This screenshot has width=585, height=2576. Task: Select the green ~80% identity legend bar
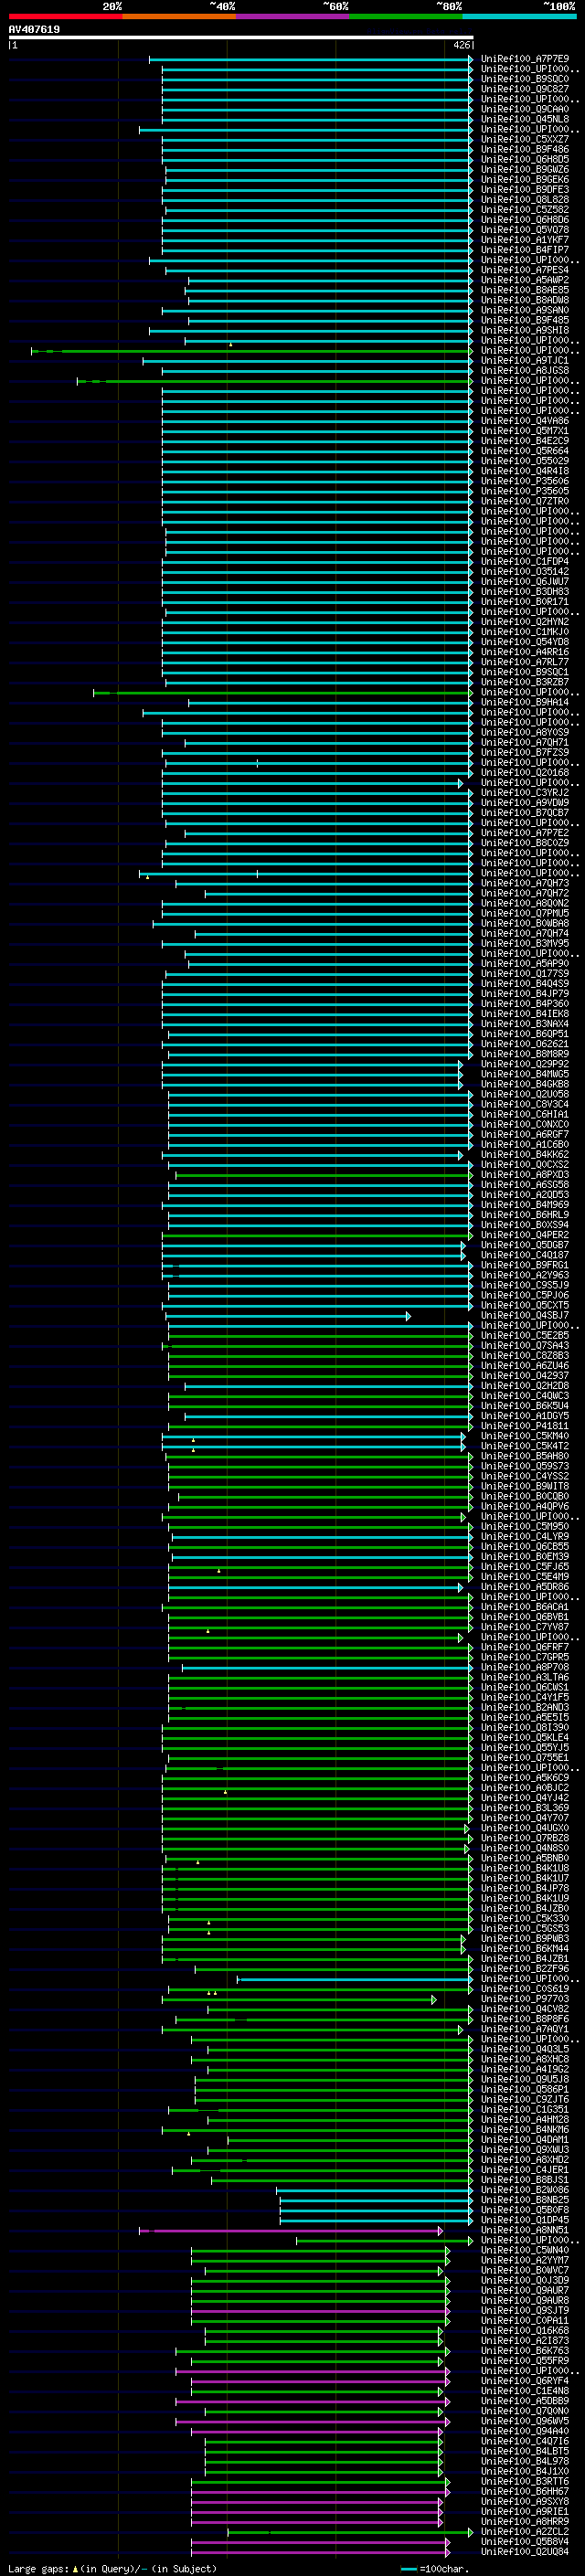coord(406,16)
